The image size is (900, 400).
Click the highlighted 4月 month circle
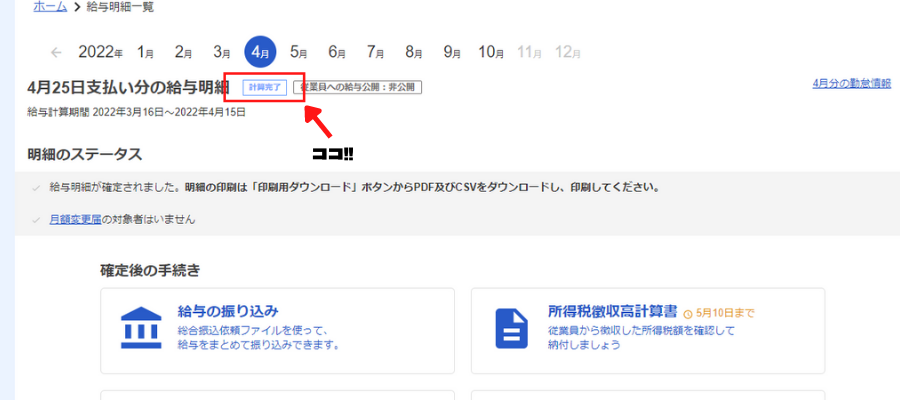click(261, 52)
